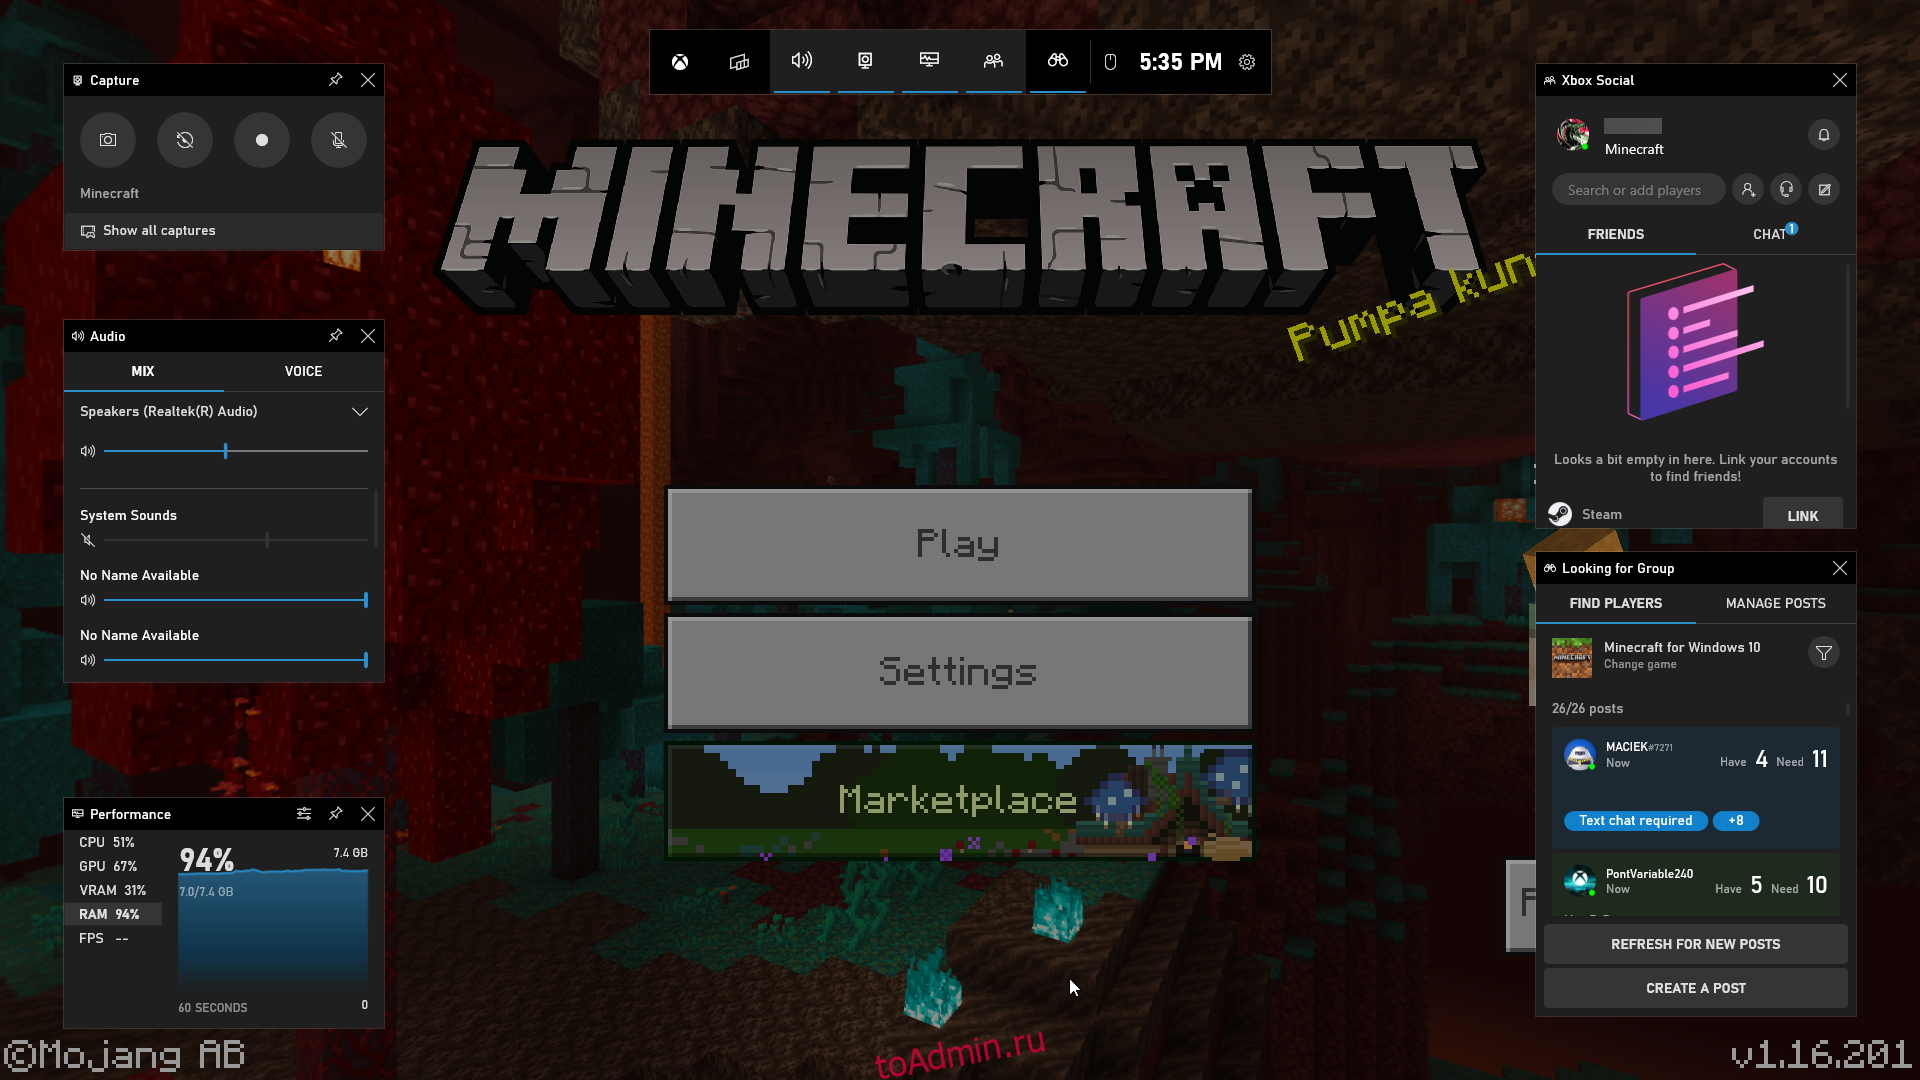The height and width of the screenshot is (1080, 1920).
Task: Switch to CHAT tab in Xbox Social
Action: pos(1771,235)
